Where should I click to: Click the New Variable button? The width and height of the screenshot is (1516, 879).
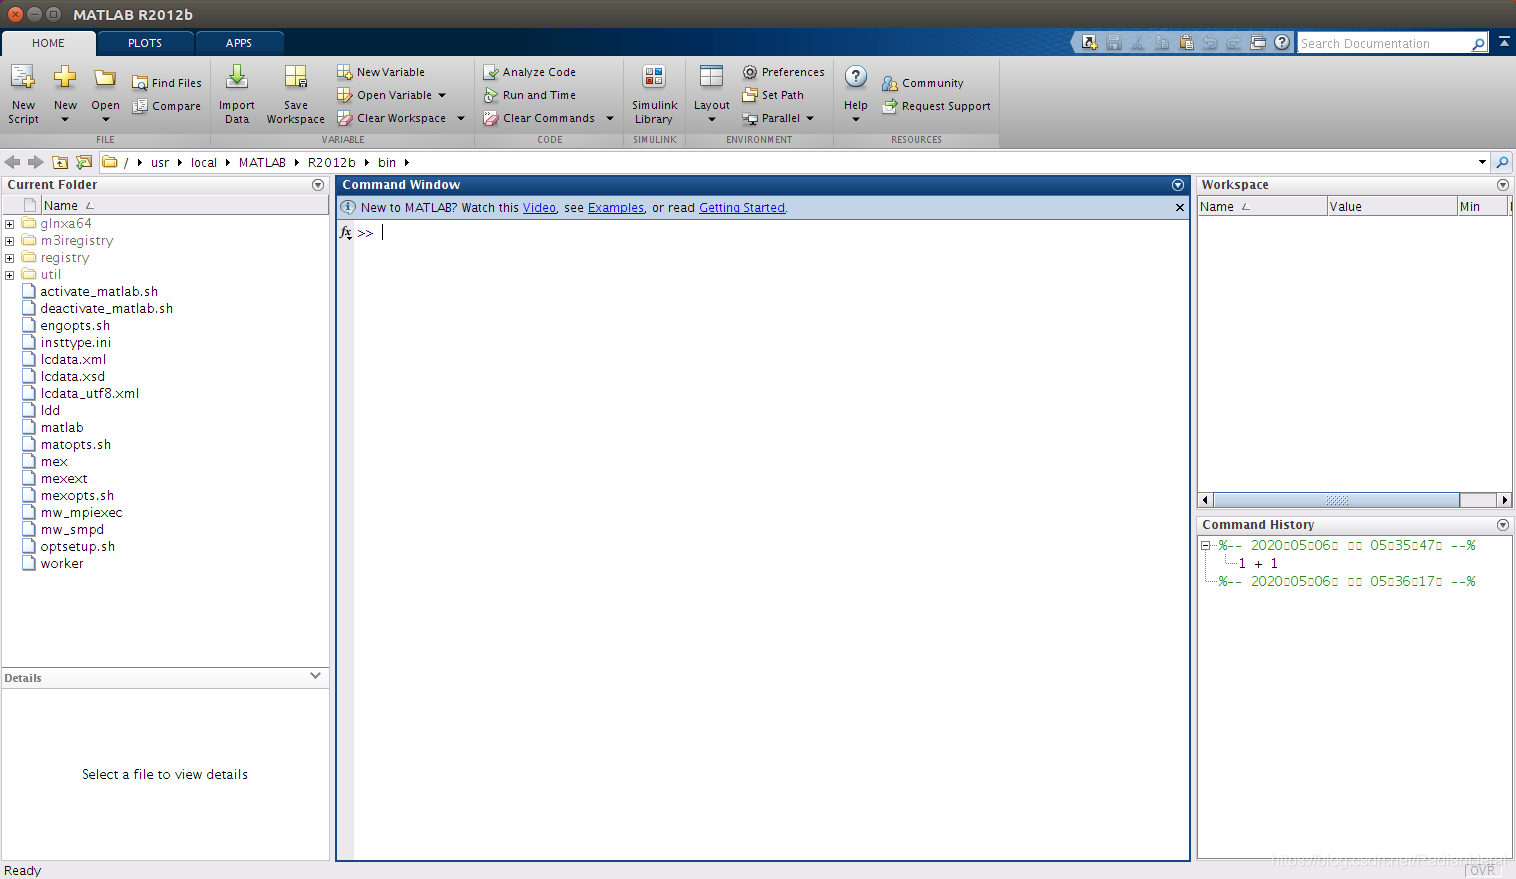pos(381,72)
